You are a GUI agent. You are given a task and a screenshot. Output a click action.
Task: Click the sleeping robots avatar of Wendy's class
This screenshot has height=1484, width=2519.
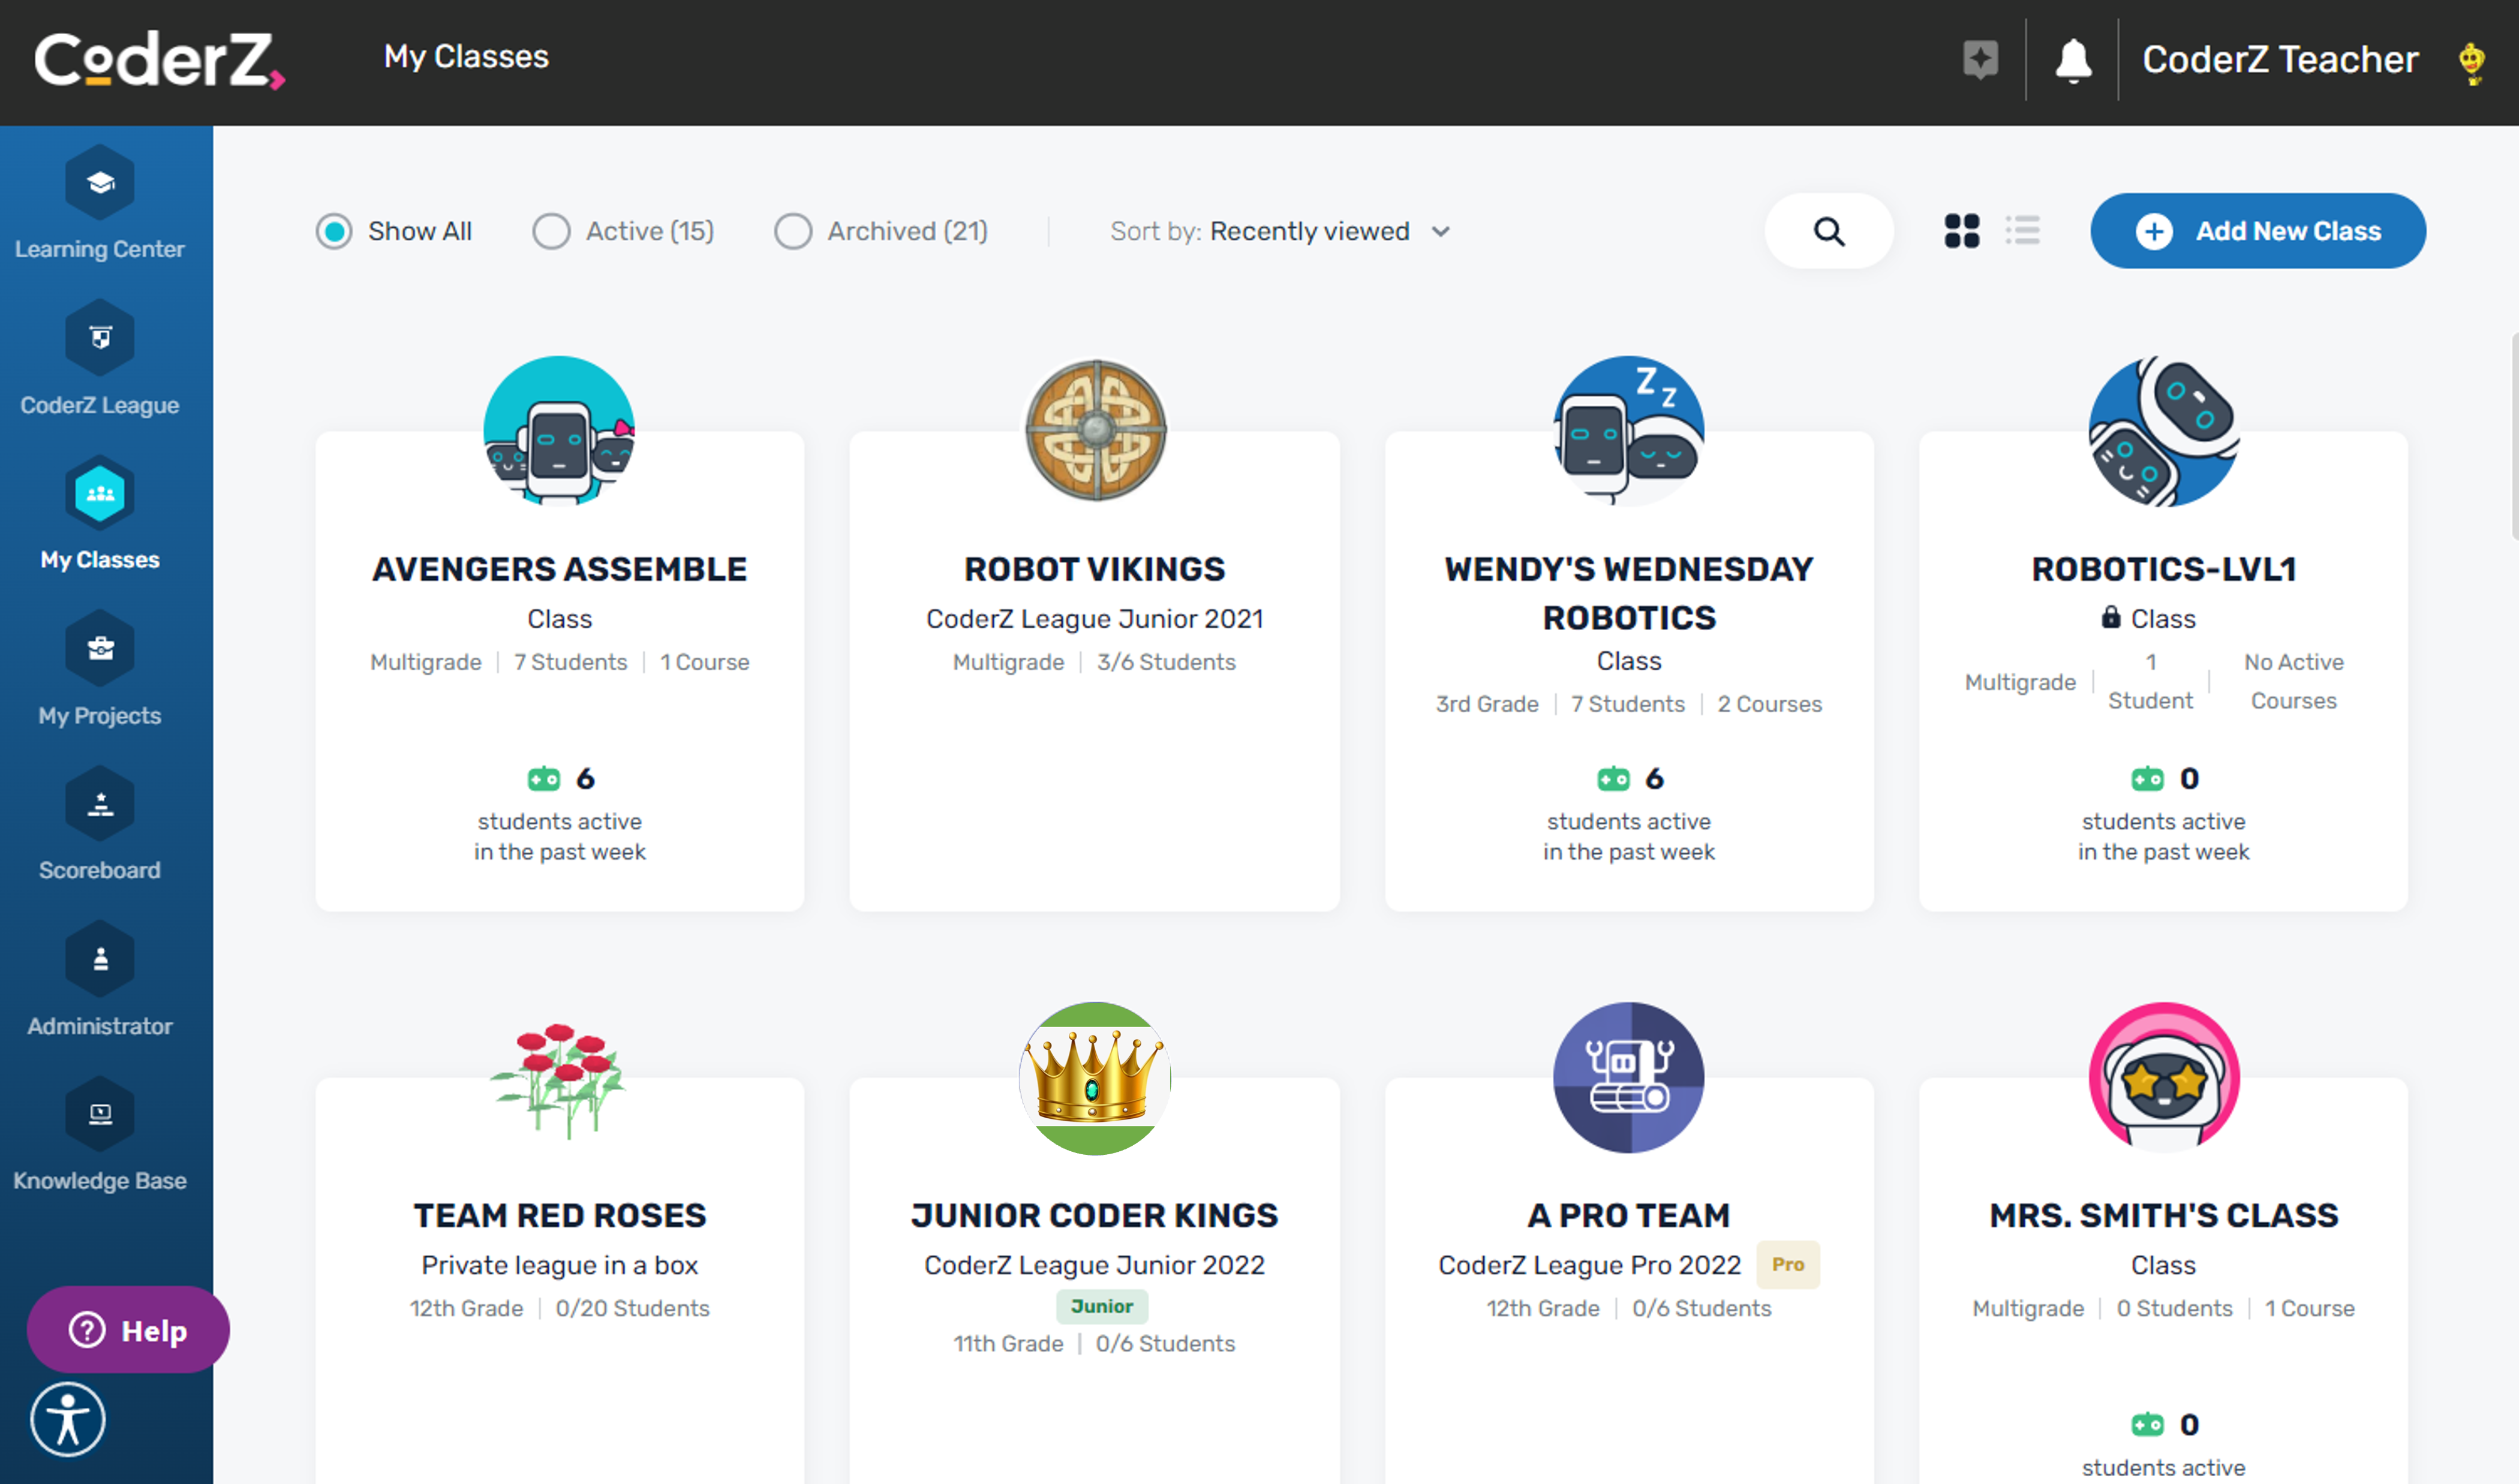tap(1629, 431)
